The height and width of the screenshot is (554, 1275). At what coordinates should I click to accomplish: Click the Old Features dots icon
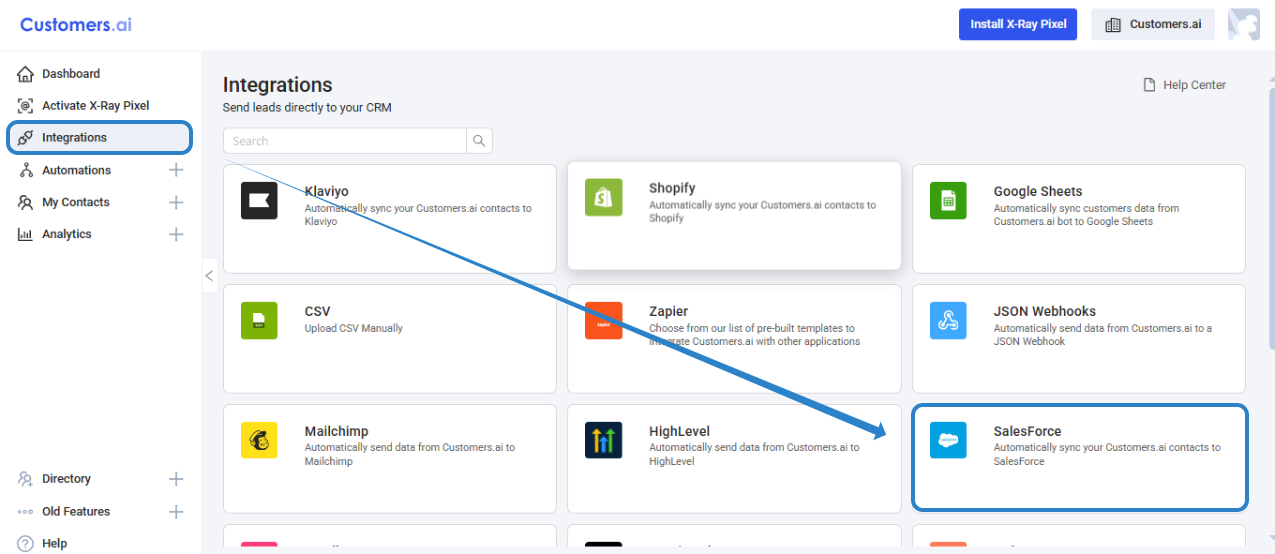click(x=25, y=511)
